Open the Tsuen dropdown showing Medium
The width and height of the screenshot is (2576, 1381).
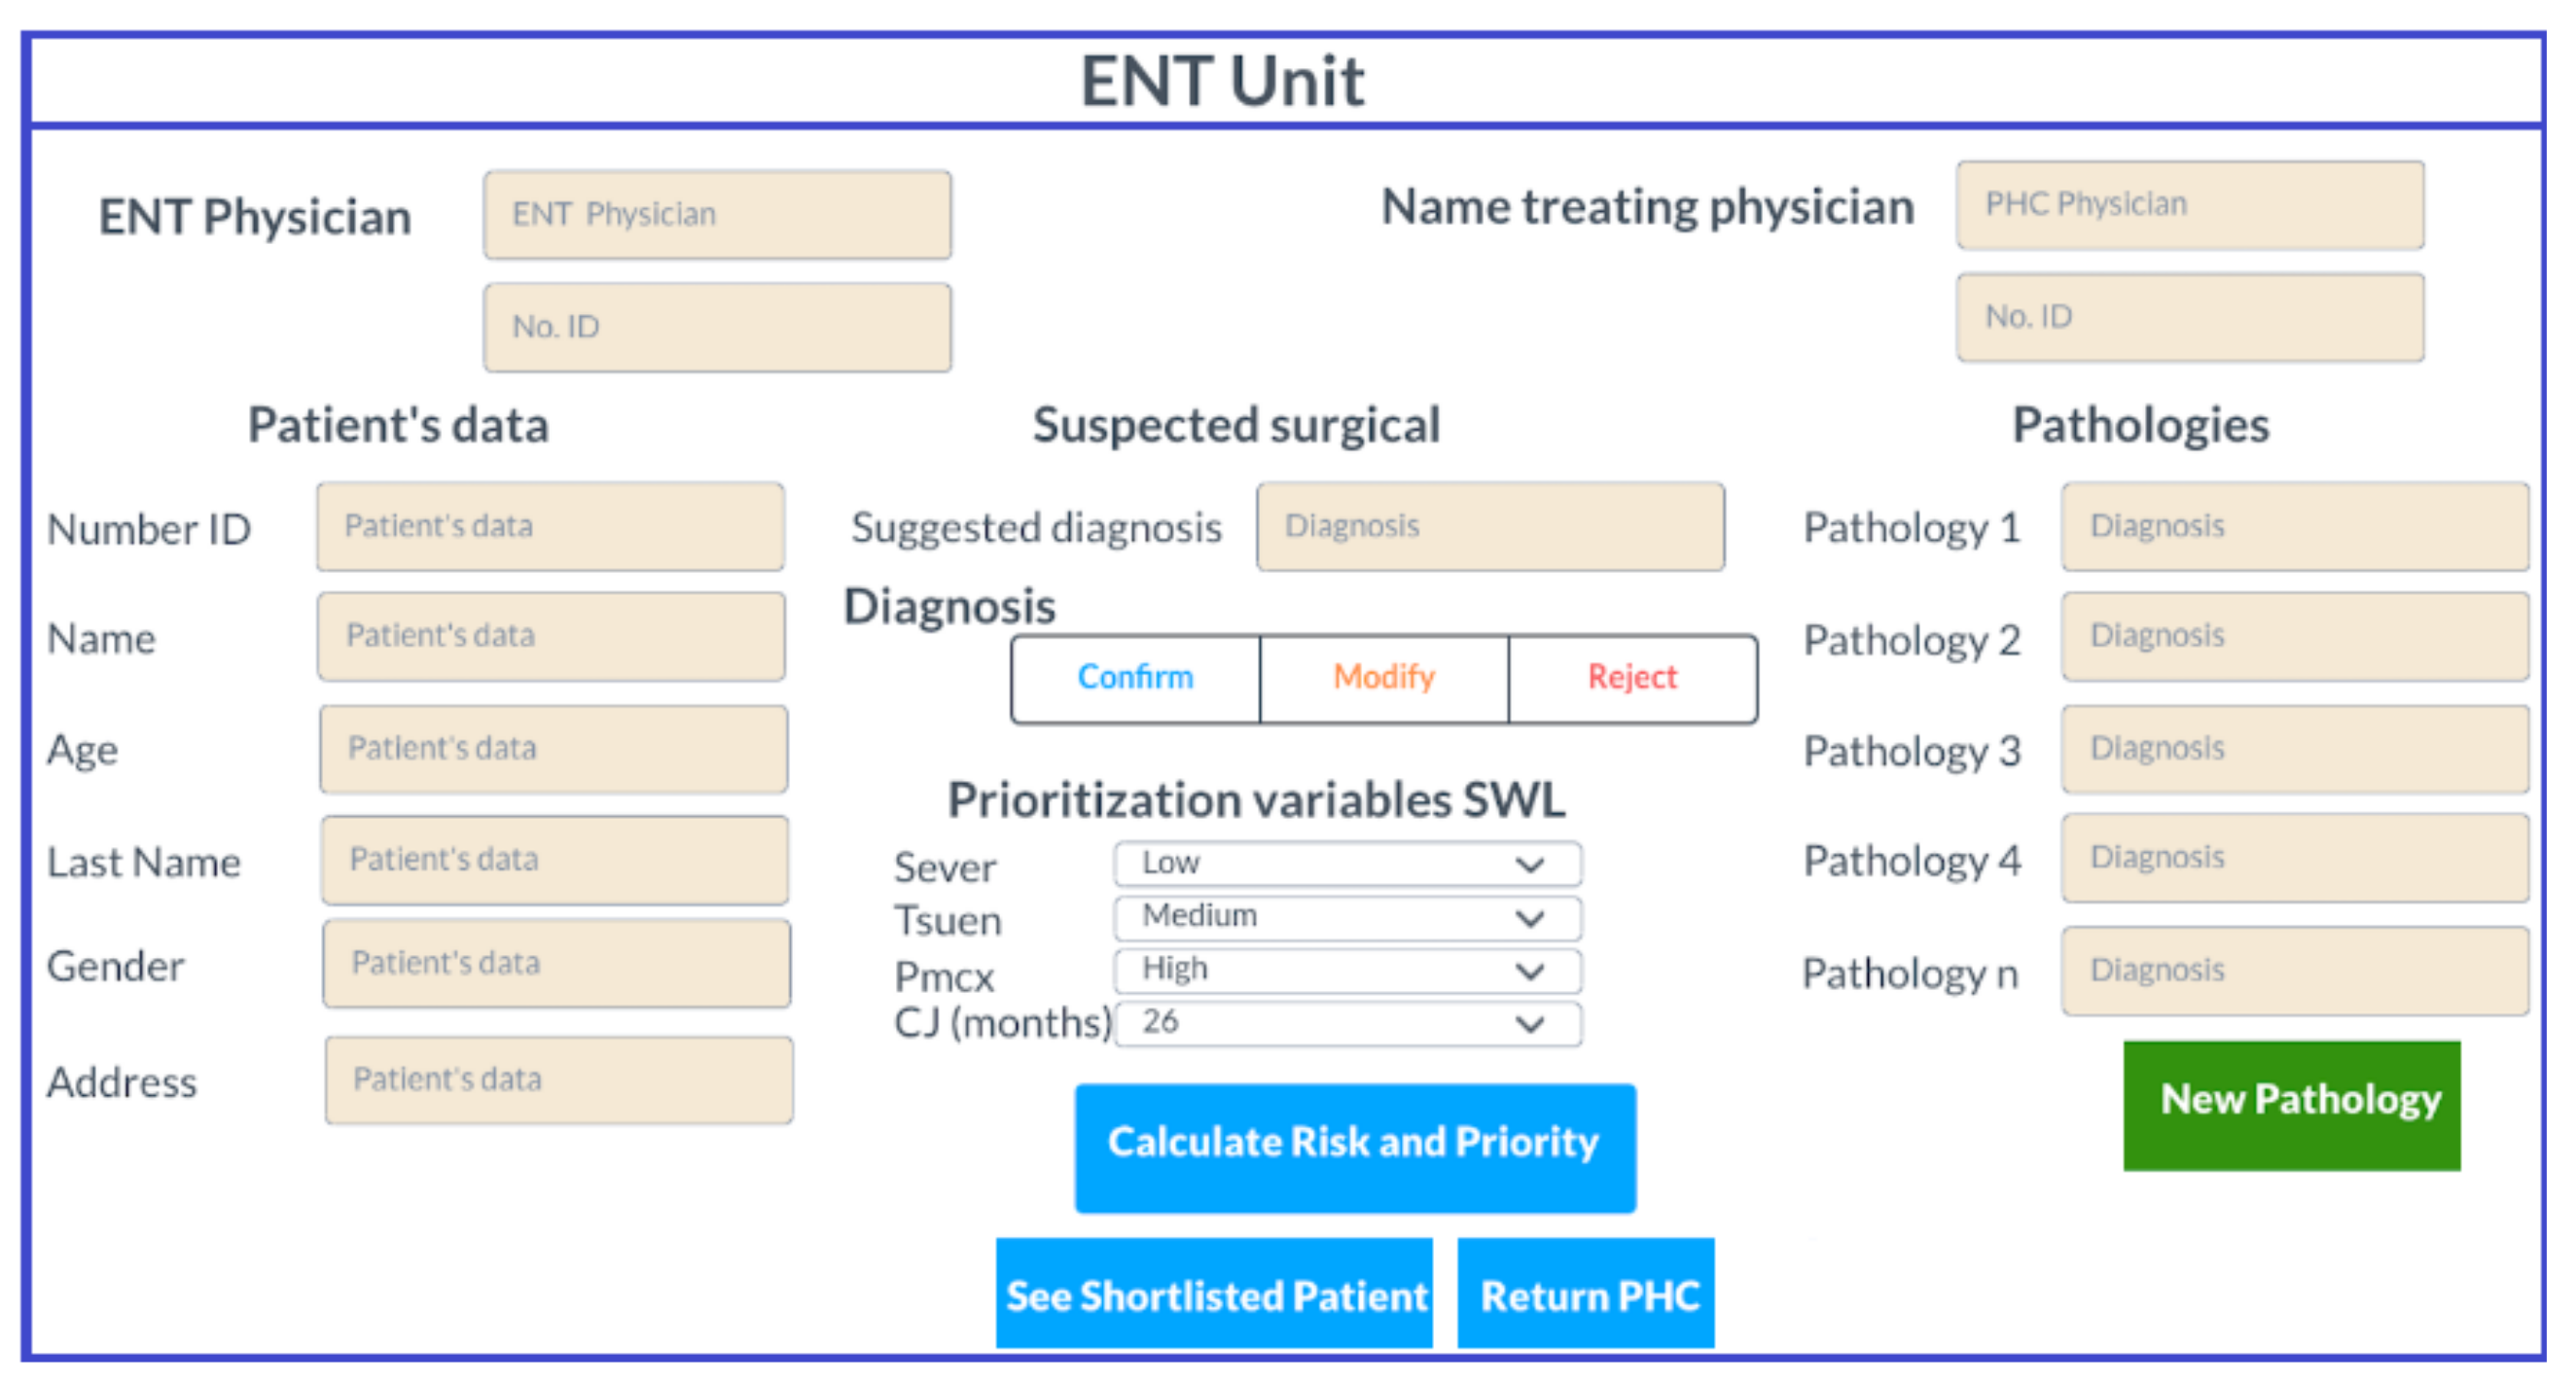[x=1346, y=917]
